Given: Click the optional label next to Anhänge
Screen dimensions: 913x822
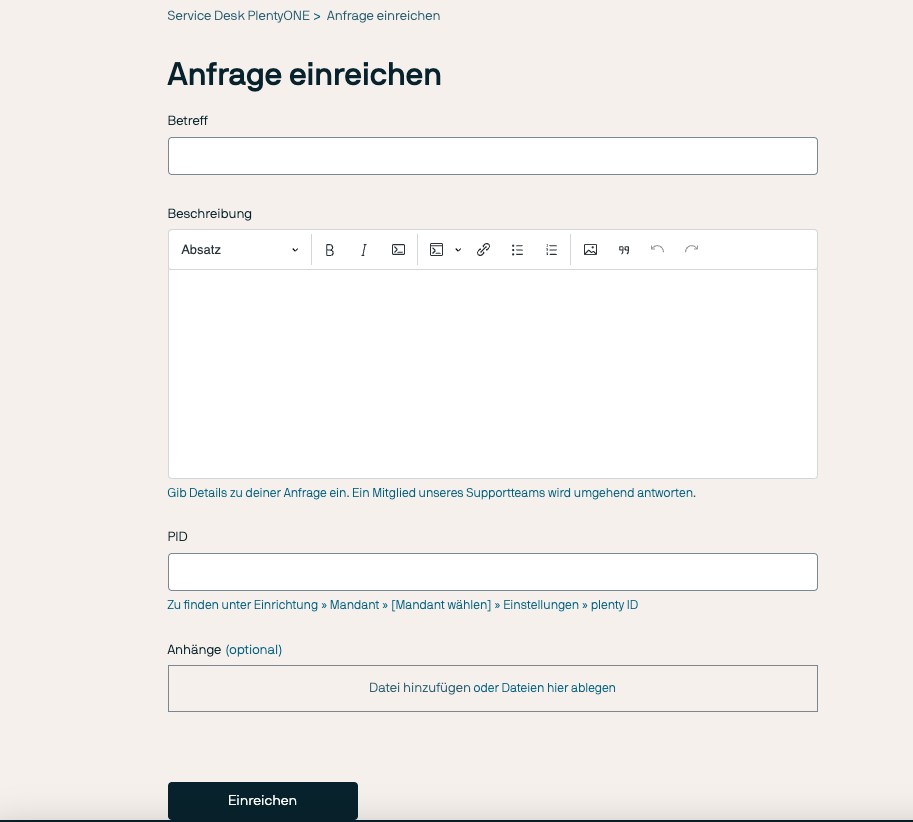Looking at the screenshot, I should (253, 649).
